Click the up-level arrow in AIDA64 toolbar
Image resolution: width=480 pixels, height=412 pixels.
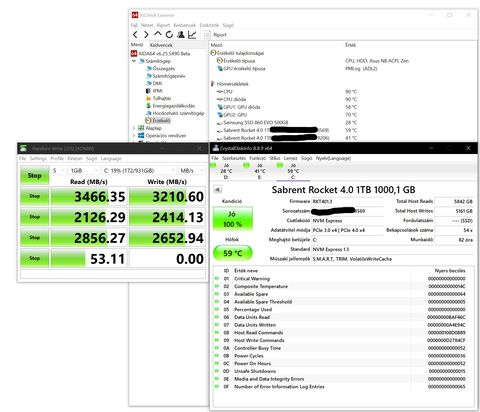(x=157, y=34)
